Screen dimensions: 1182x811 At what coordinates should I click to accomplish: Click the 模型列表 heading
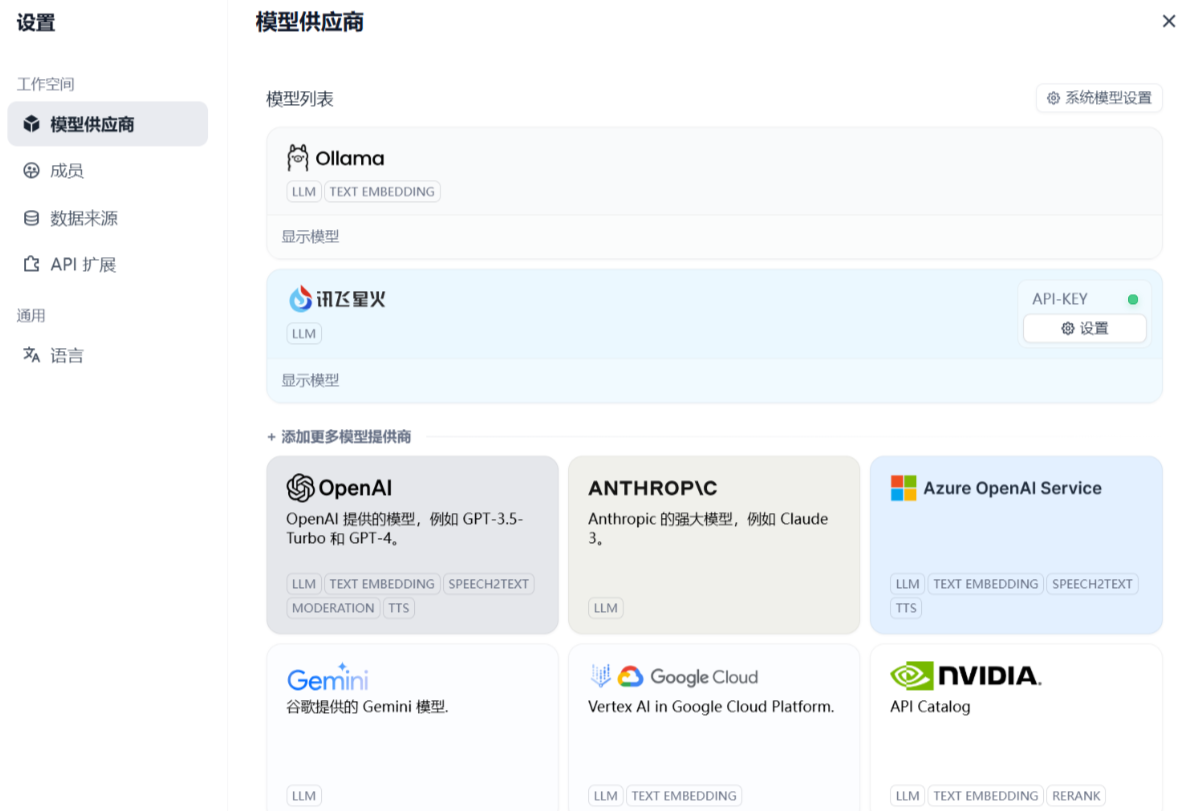coord(300,99)
